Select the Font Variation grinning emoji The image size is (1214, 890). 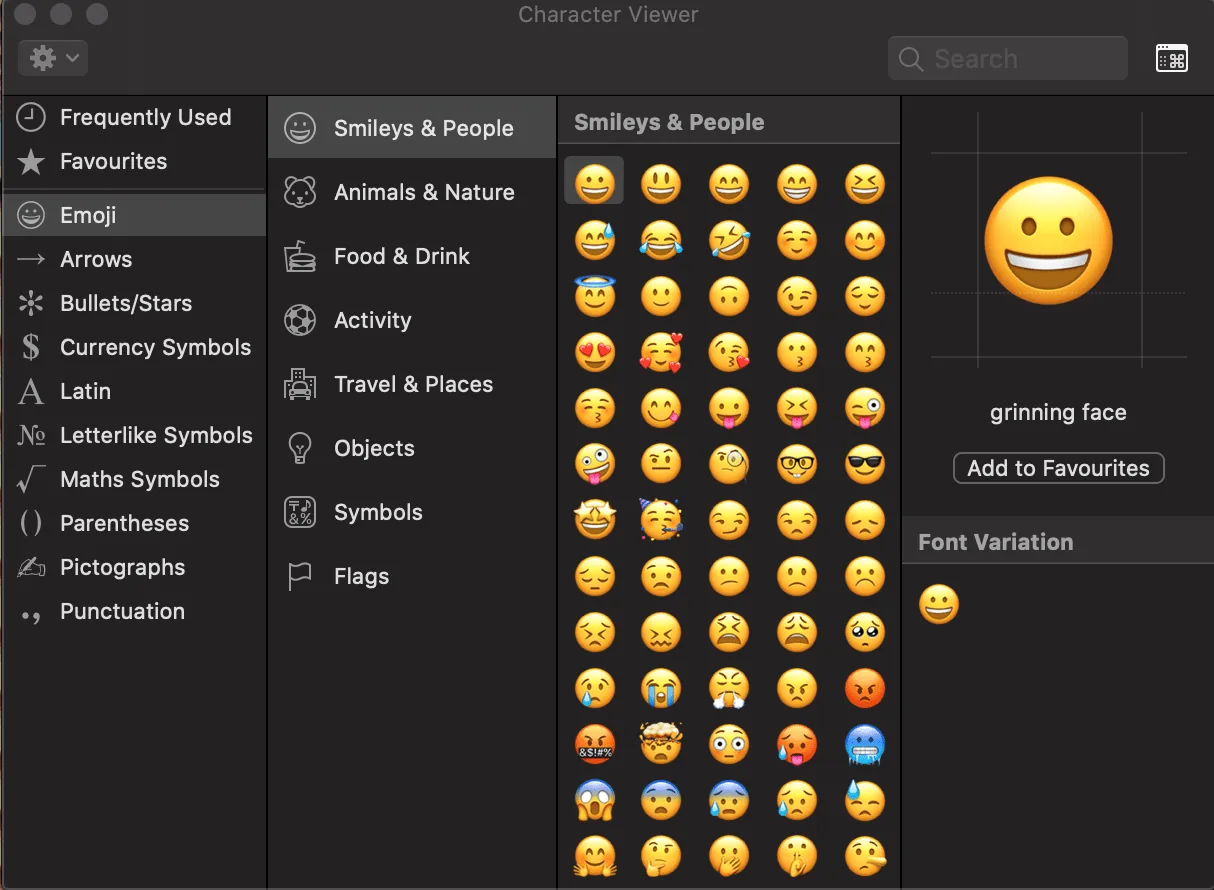(x=939, y=604)
